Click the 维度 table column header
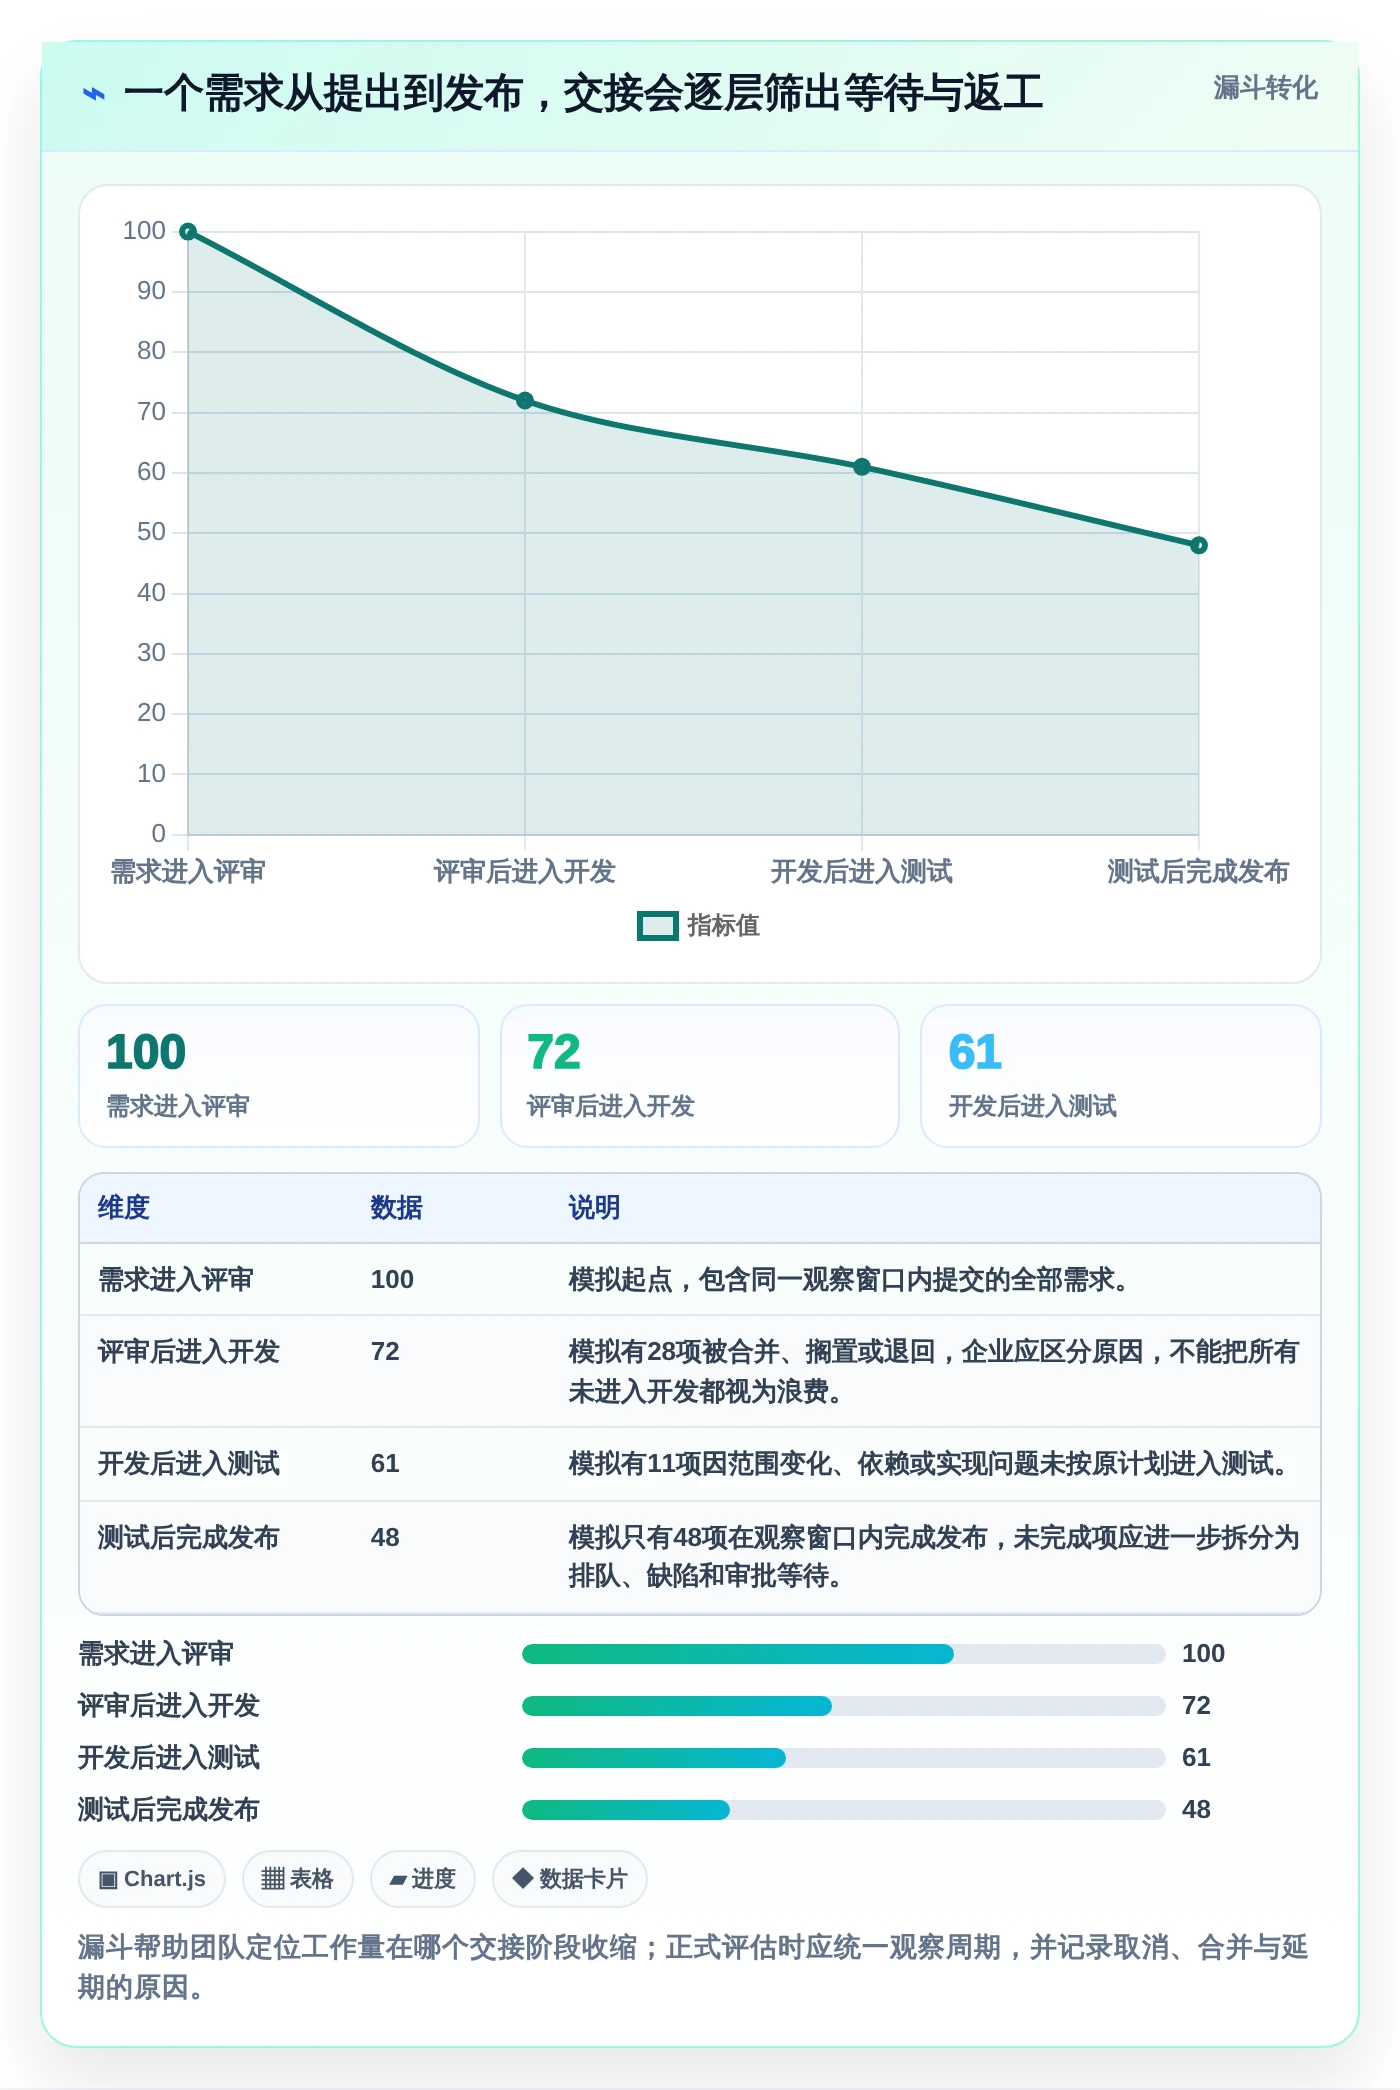Screen dimensions: 1400x2090 124,1208
